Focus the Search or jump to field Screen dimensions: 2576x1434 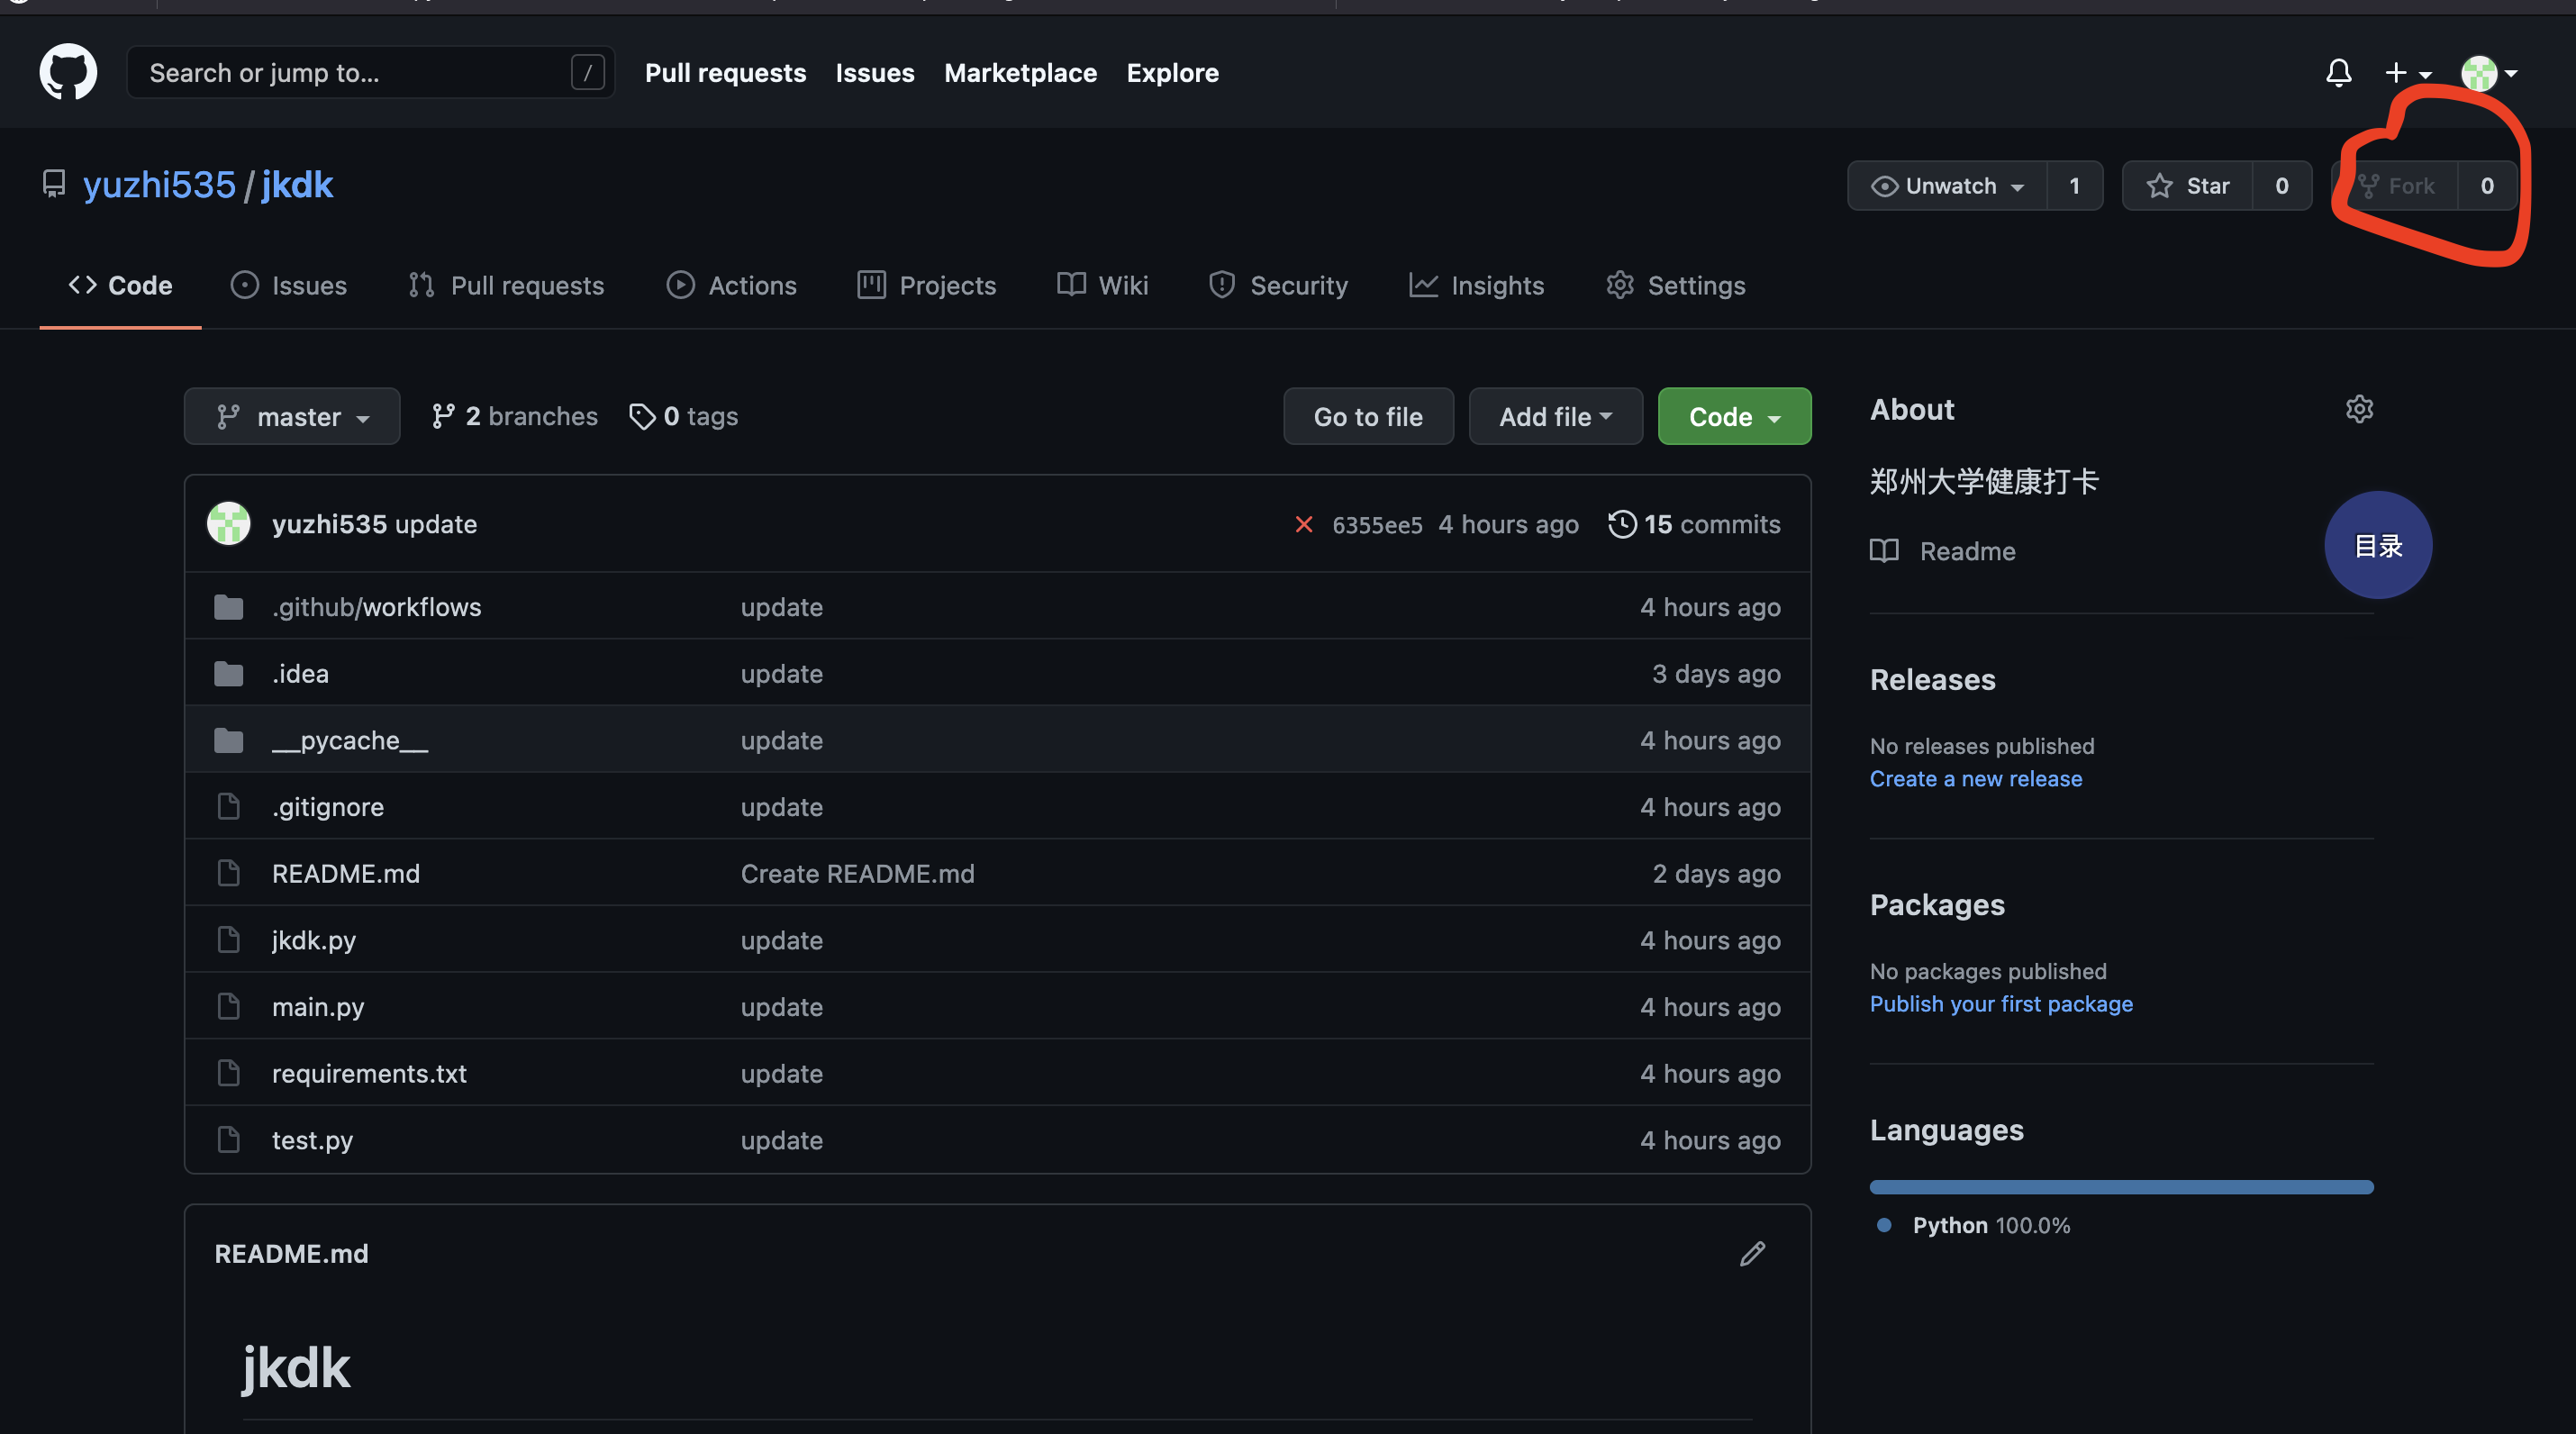click(x=370, y=72)
